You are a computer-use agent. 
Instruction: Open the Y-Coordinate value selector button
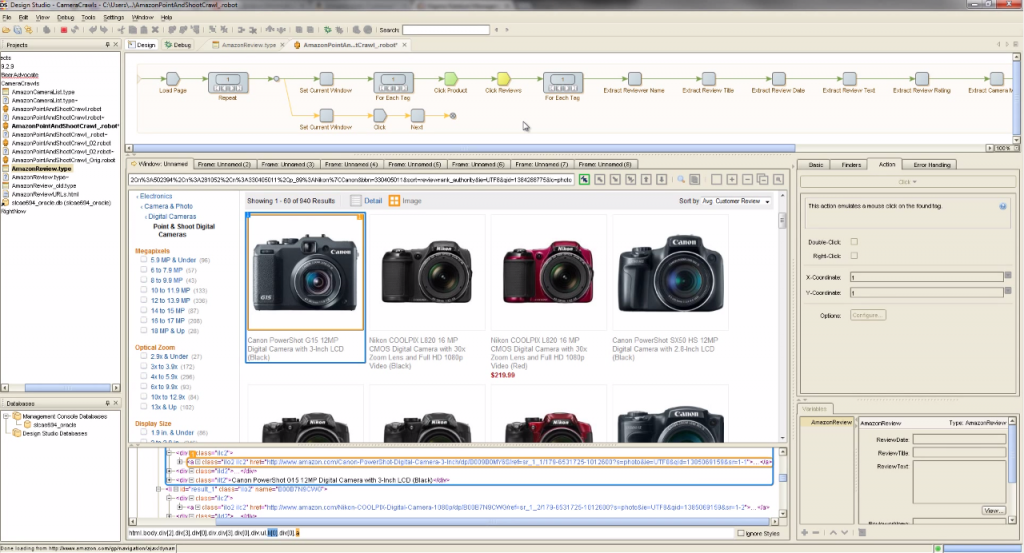point(1008,291)
